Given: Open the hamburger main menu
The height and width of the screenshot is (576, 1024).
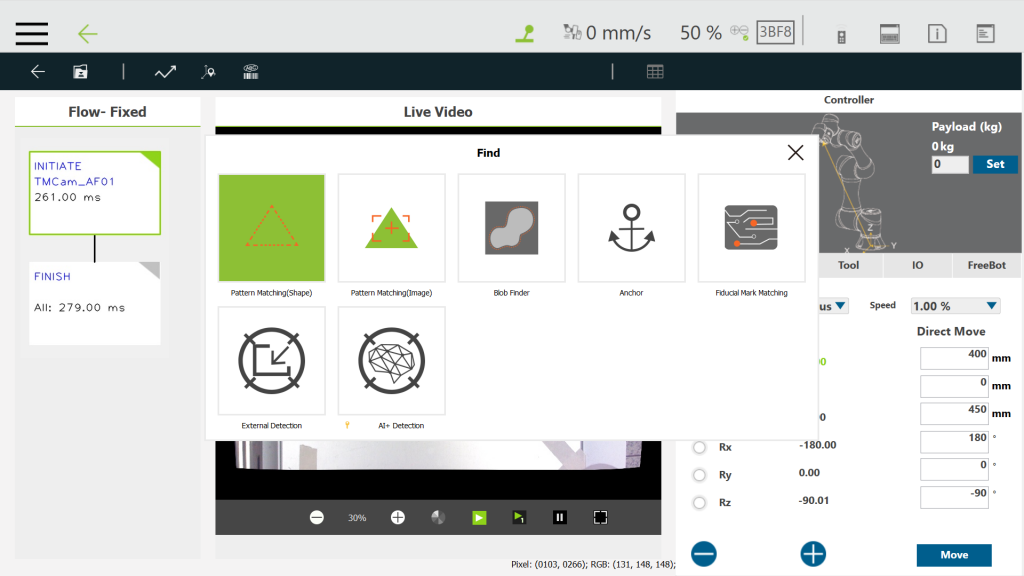Looking at the screenshot, I should tap(32, 33).
